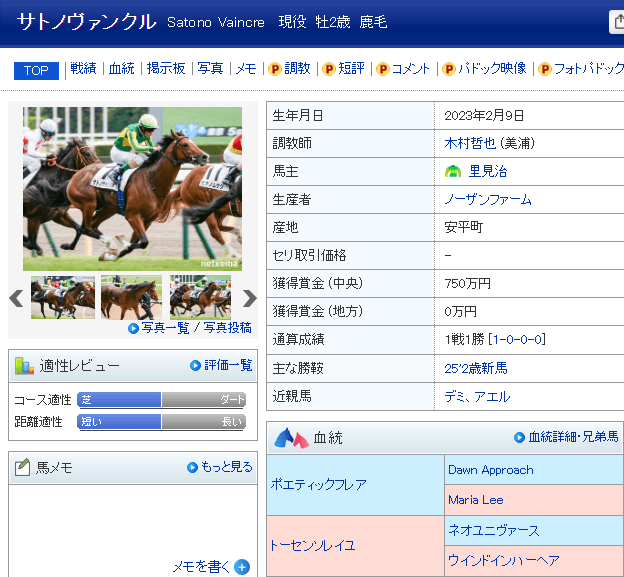Open the もっと見る link
Image resolution: width=624 pixels, height=577 pixels.
(226, 467)
